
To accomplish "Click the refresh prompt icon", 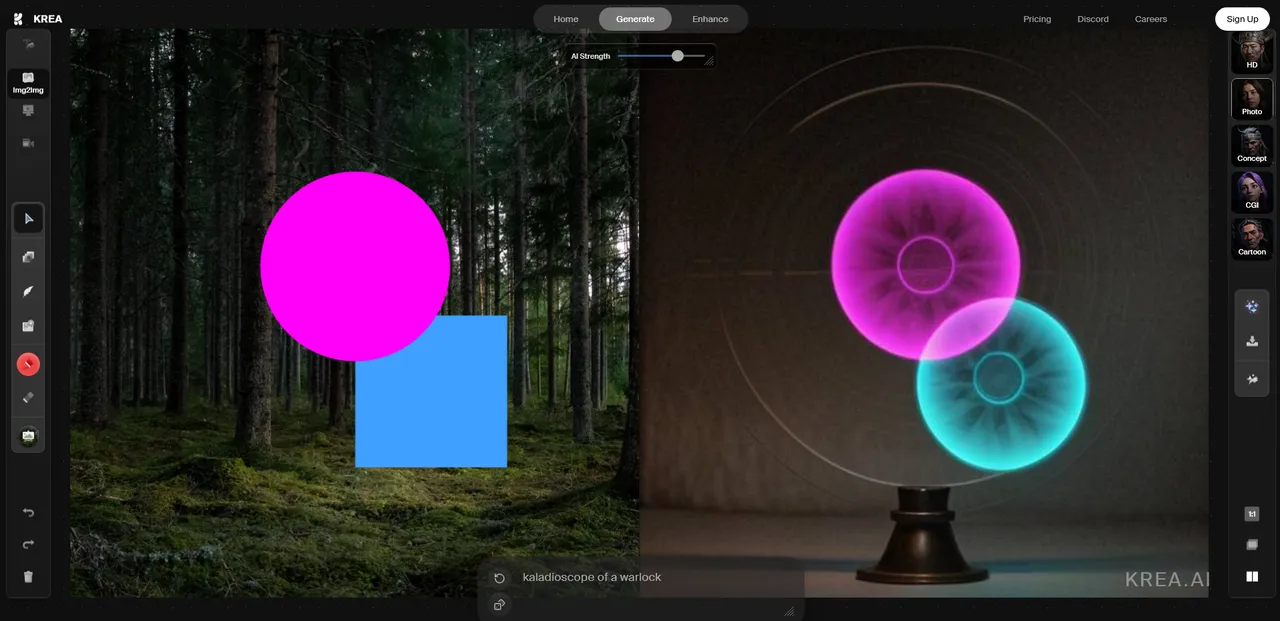I will (500, 578).
